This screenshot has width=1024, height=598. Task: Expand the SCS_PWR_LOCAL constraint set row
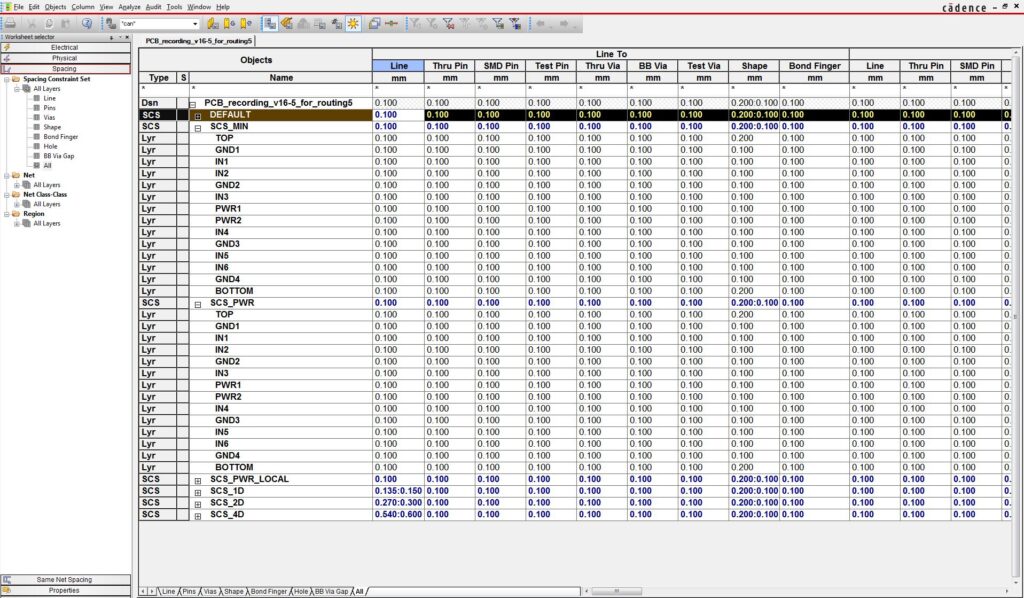[x=198, y=479]
